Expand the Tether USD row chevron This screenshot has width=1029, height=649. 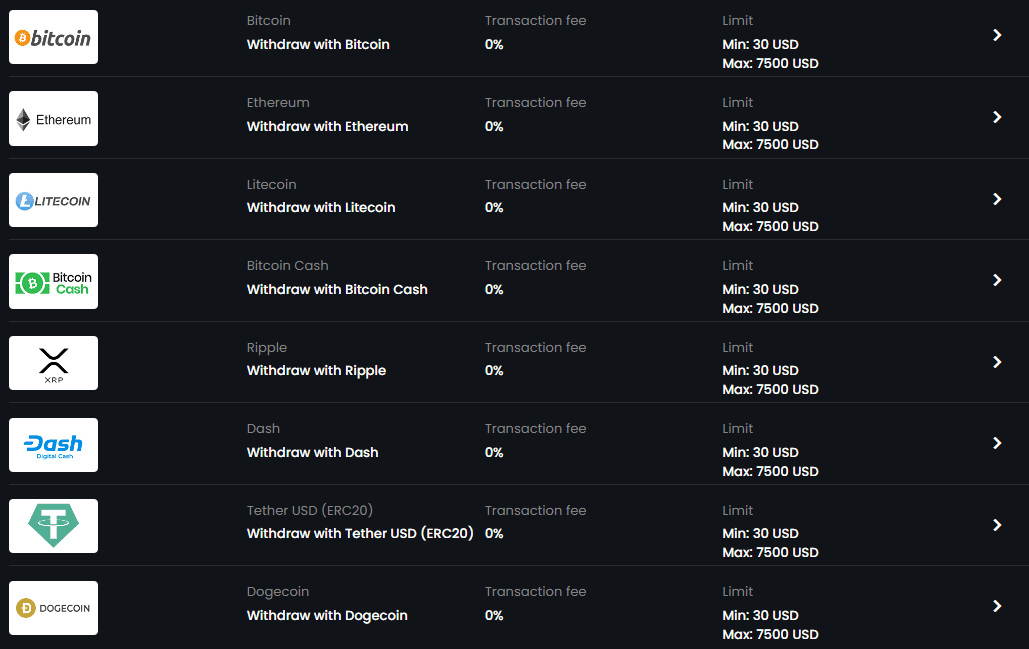[x=997, y=525]
